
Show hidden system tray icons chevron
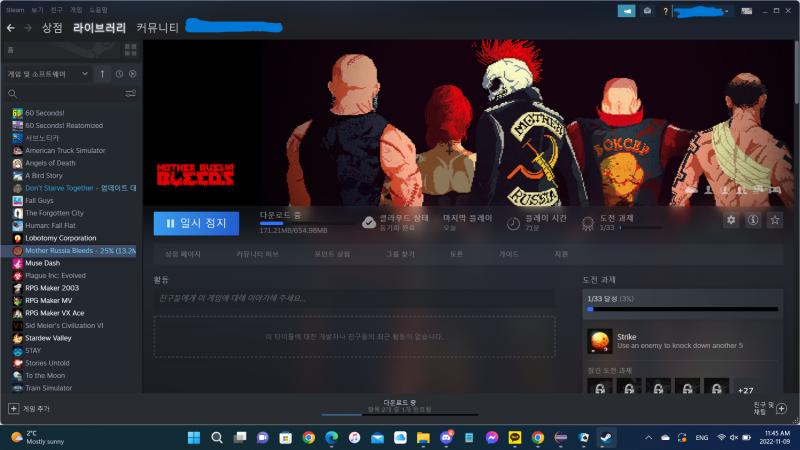[x=648, y=438]
